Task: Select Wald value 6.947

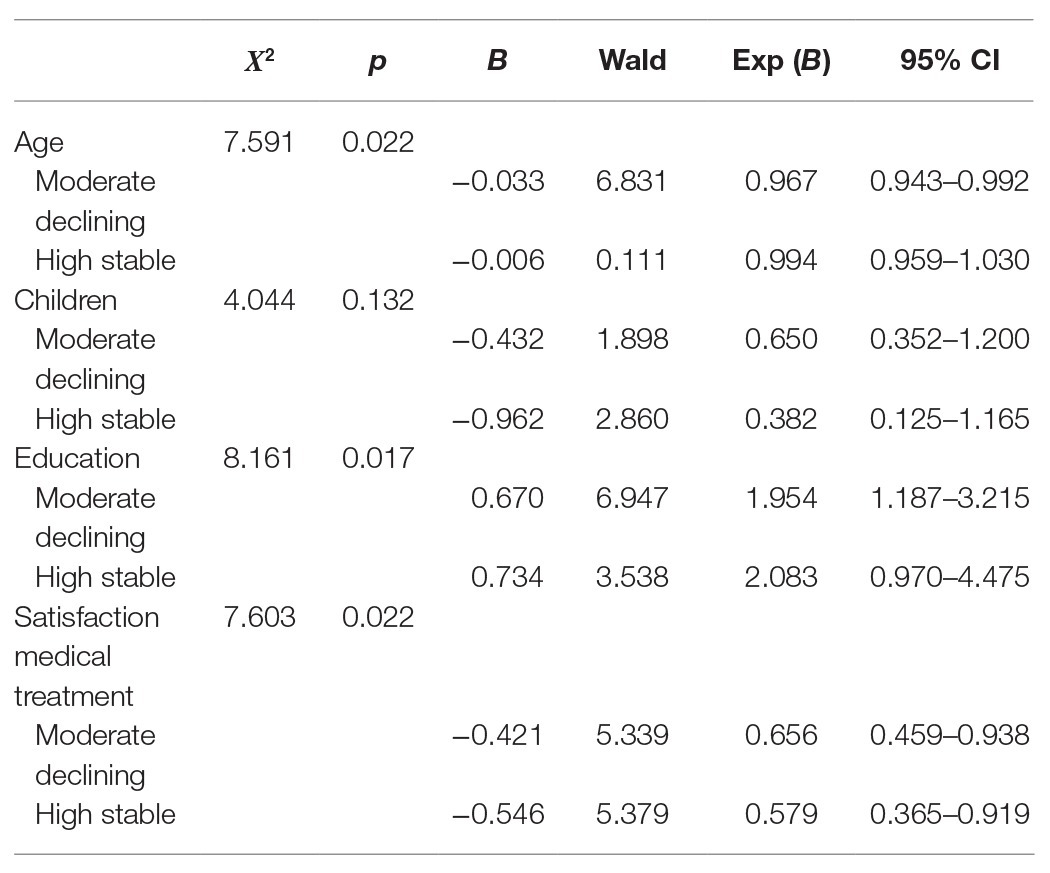Action: (632, 498)
